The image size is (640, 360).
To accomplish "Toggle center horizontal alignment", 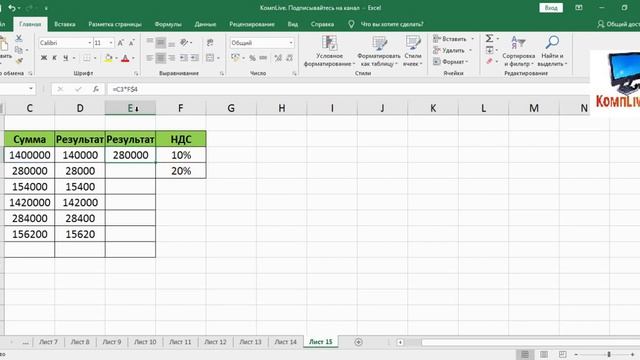I will coord(161,58).
